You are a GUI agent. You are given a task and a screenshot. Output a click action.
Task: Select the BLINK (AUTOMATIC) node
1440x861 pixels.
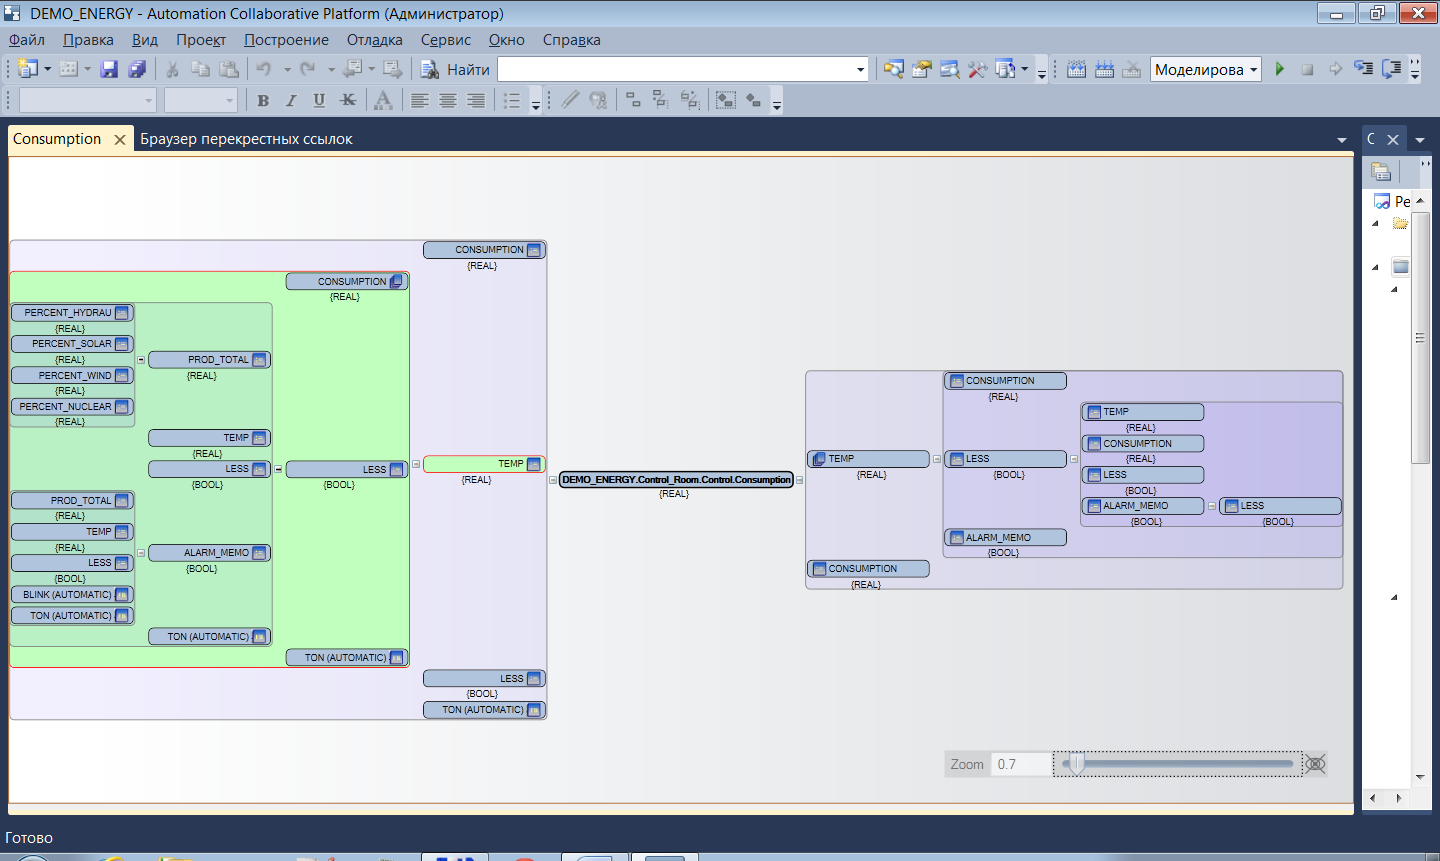[x=72, y=595]
